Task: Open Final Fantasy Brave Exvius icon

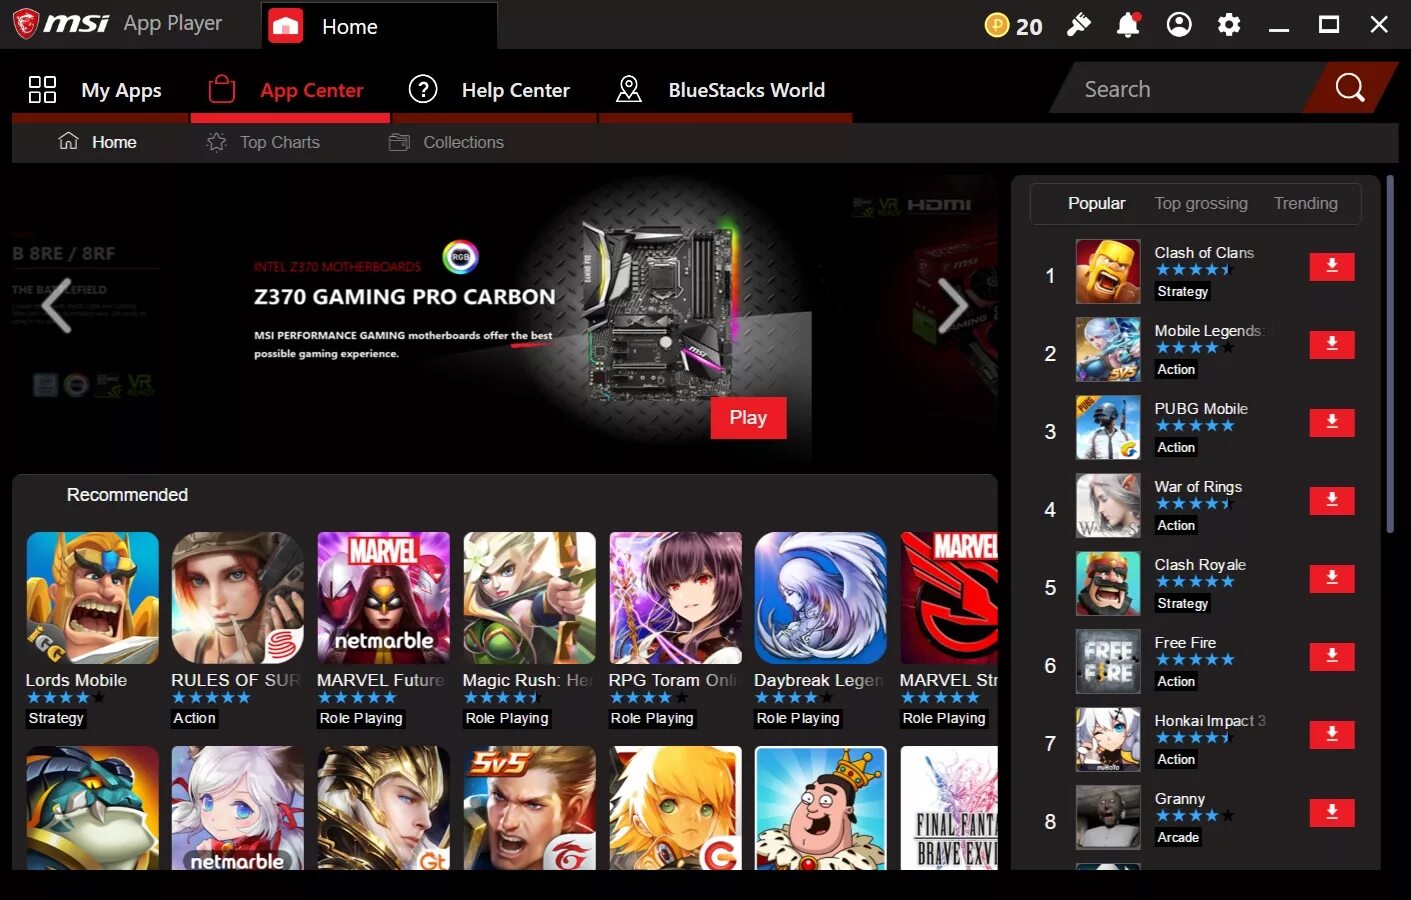Action: click(x=949, y=808)
